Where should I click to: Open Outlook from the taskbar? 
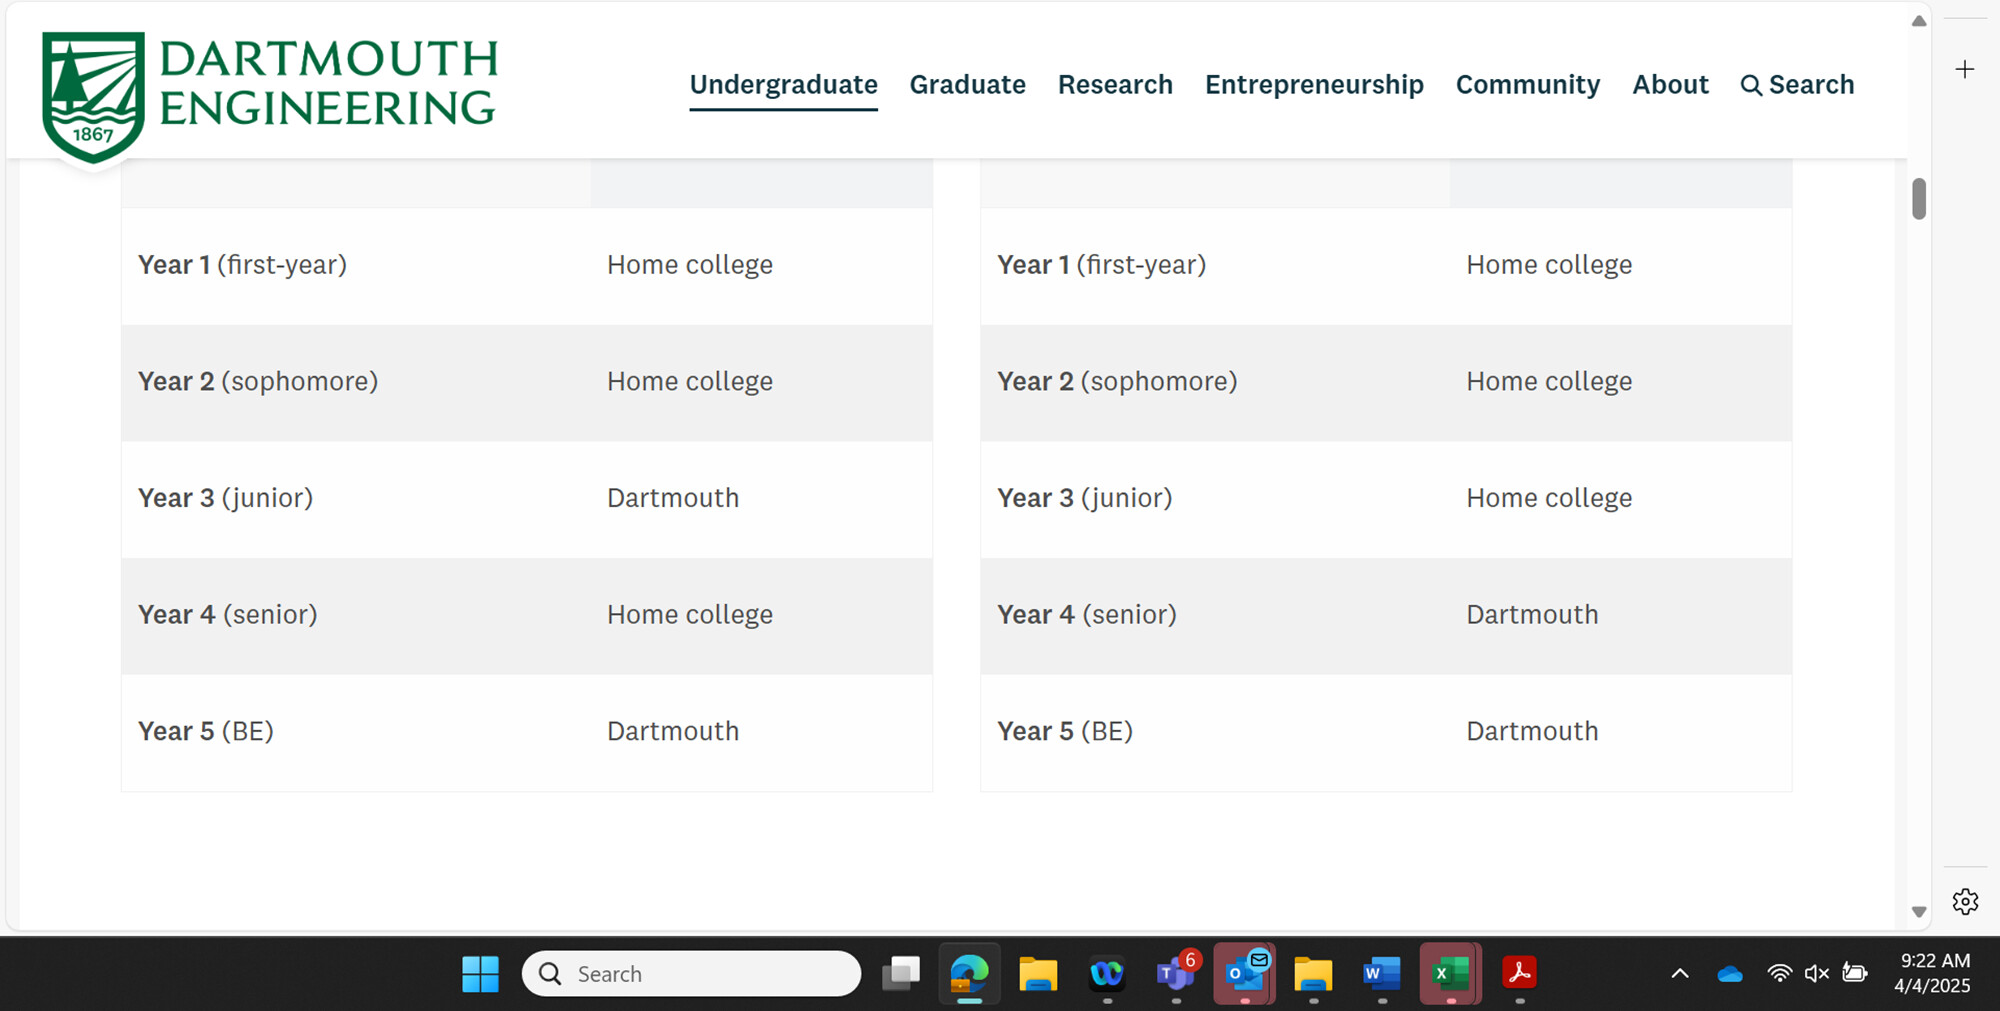(x=1245, y=973)
